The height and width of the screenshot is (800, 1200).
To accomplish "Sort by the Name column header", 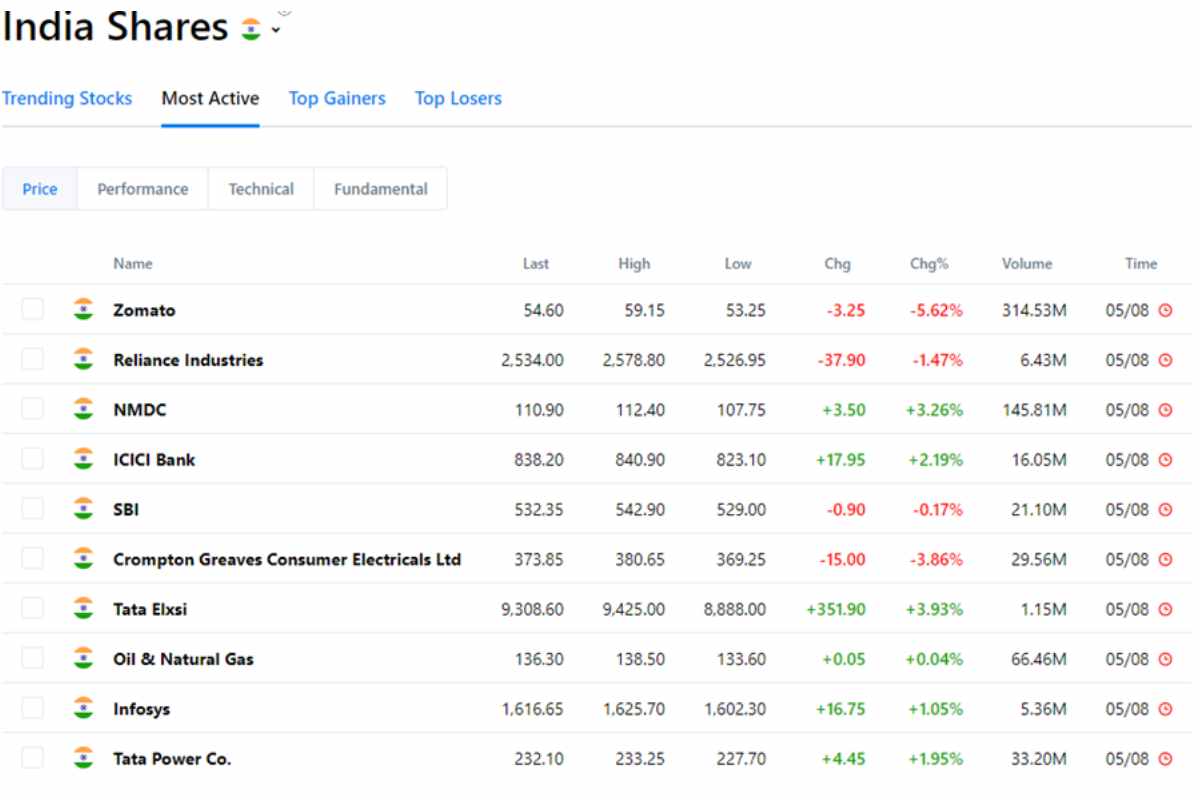I will [x=133, y=264].
